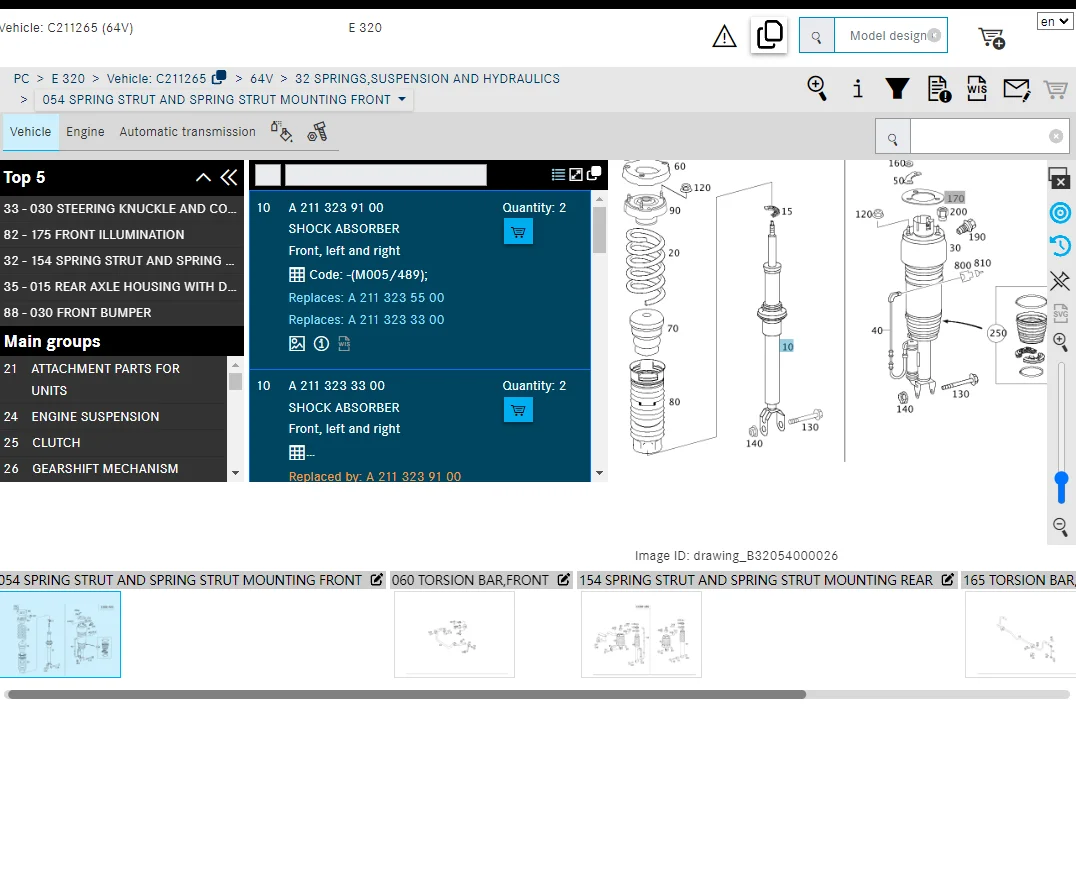Go to PC in breadcrumb
1076x874 pixels.
tap(21, 78)
